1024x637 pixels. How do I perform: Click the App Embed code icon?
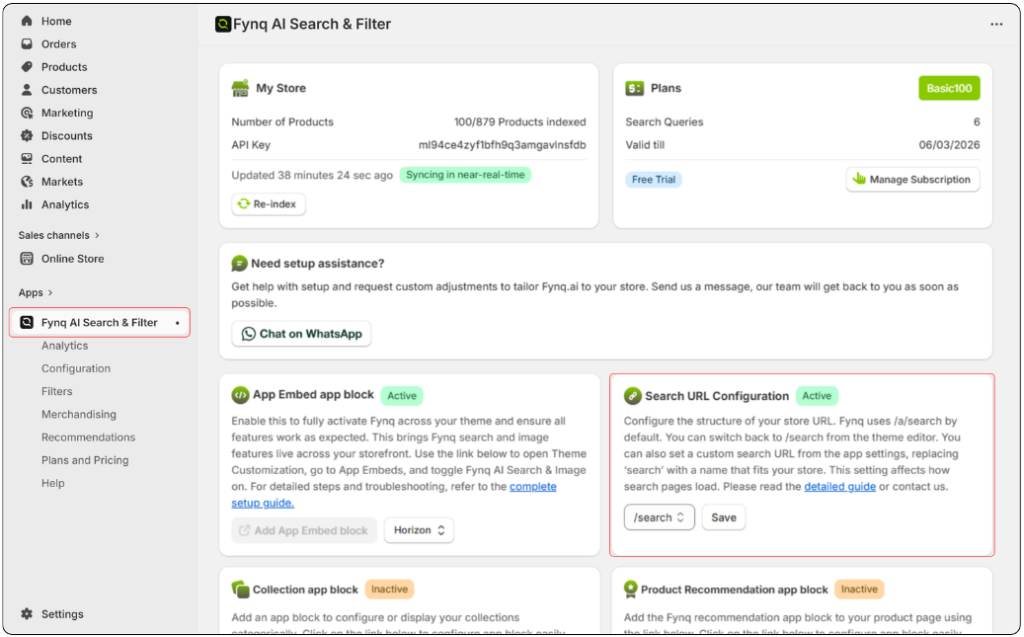coord(240,395)
